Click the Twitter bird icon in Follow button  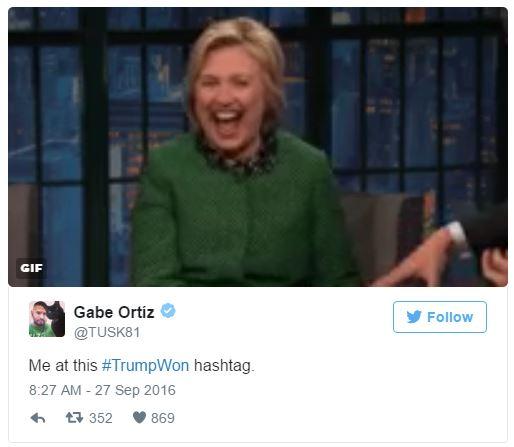(x=414, y=317)
